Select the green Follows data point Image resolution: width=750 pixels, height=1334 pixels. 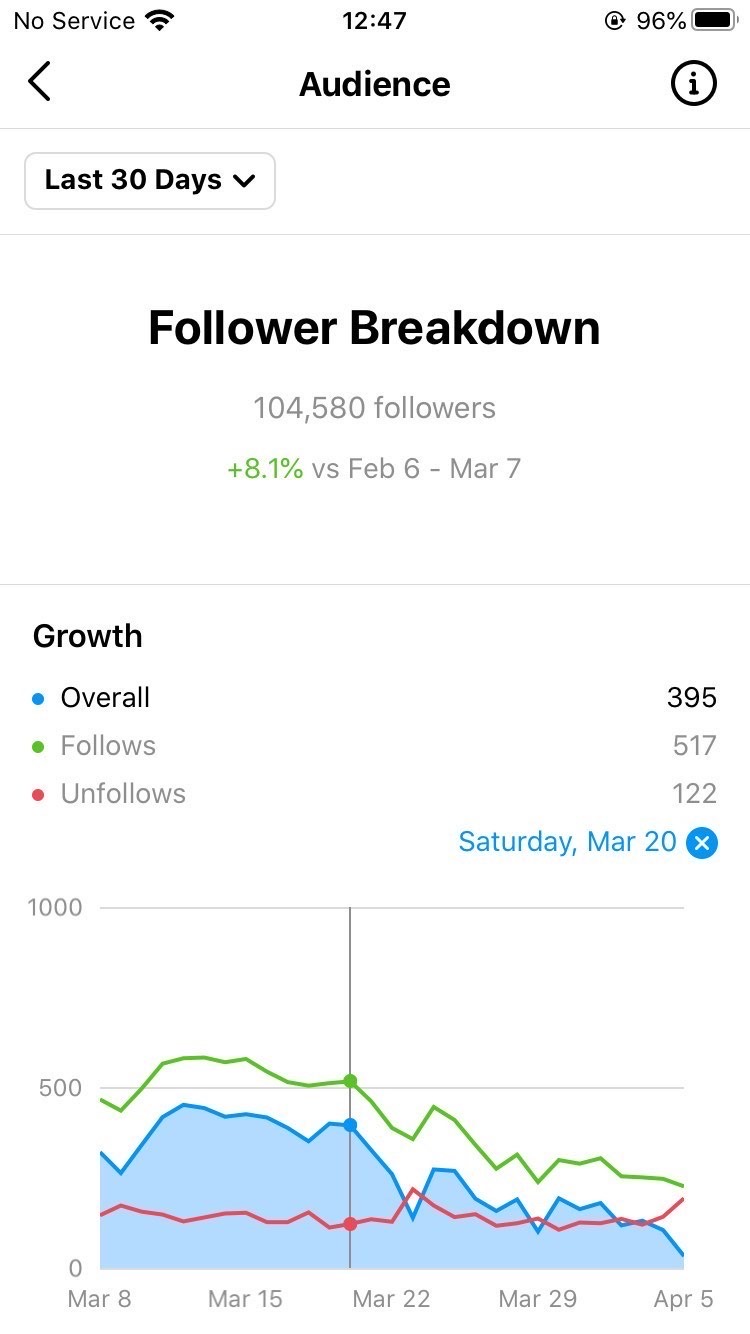(x=350, y=1081)
